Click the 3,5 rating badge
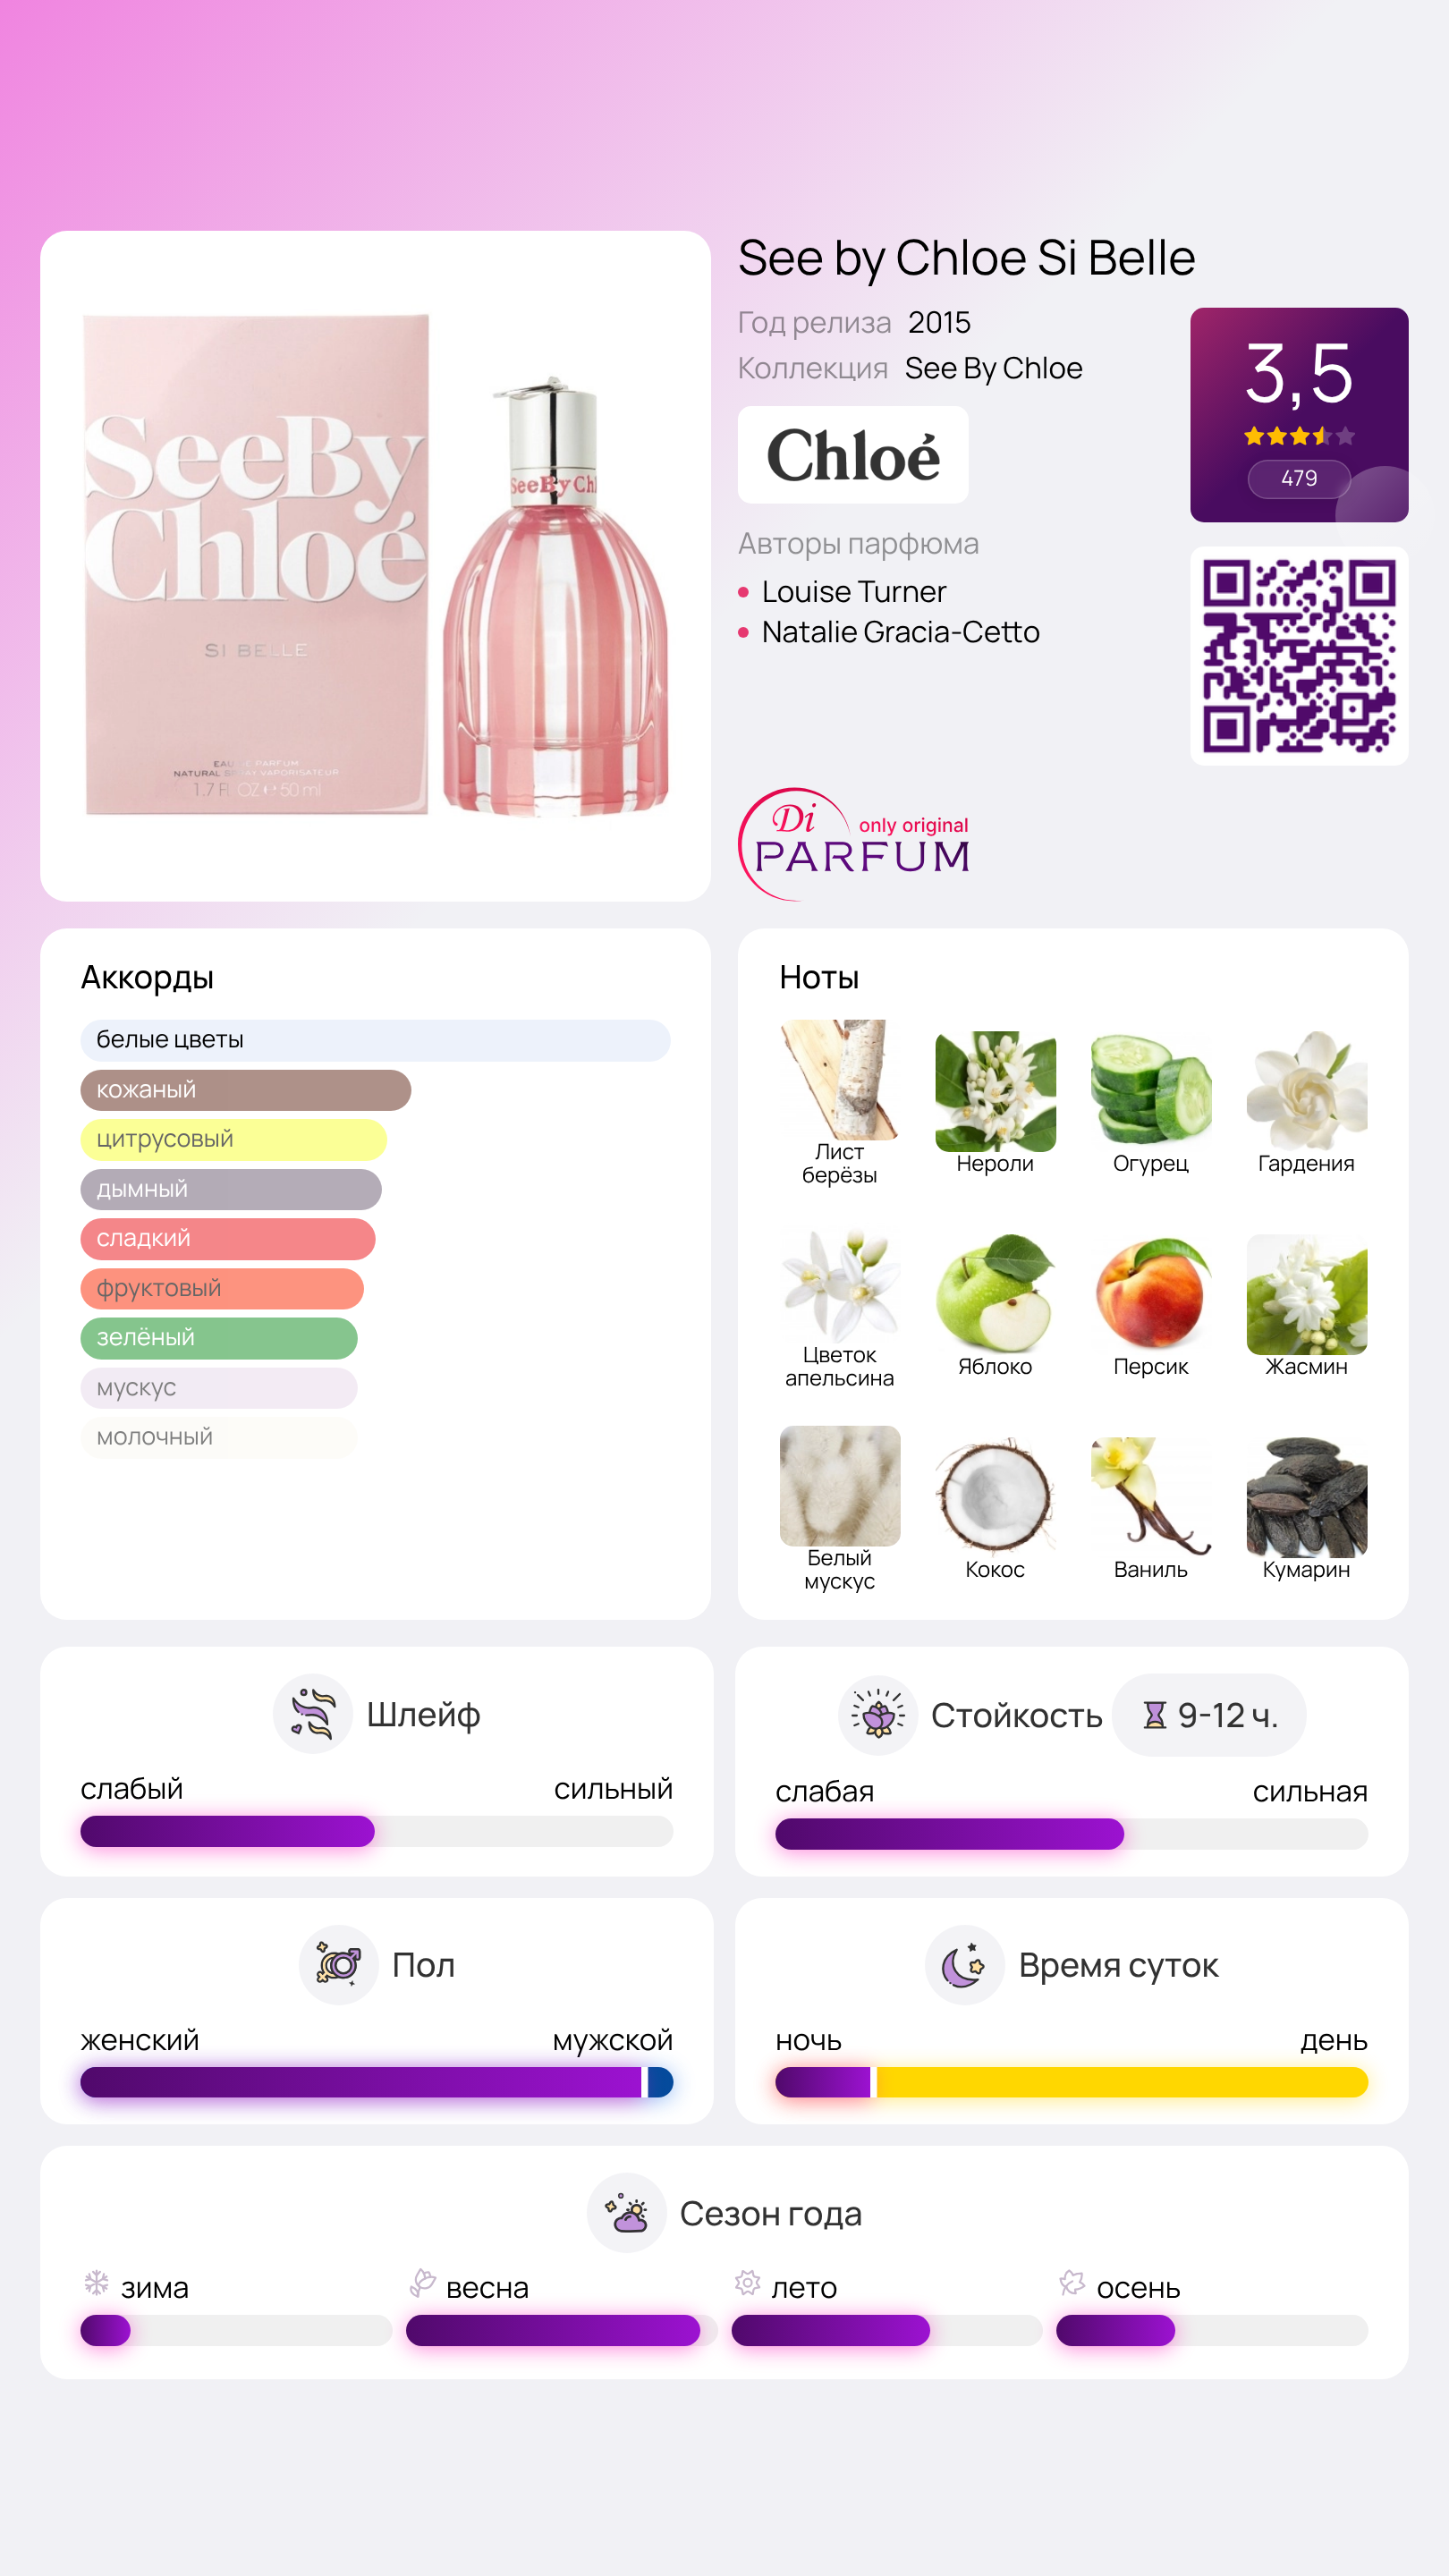 click(1299, 415)
